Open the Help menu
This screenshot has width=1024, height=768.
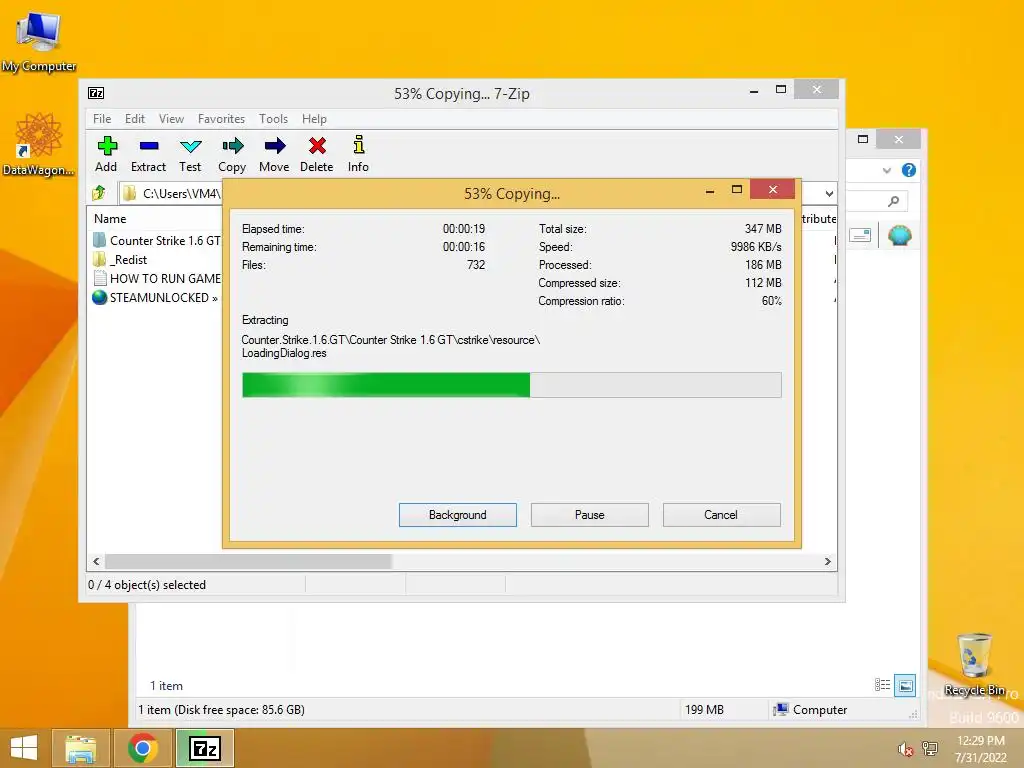coord(314,119)
